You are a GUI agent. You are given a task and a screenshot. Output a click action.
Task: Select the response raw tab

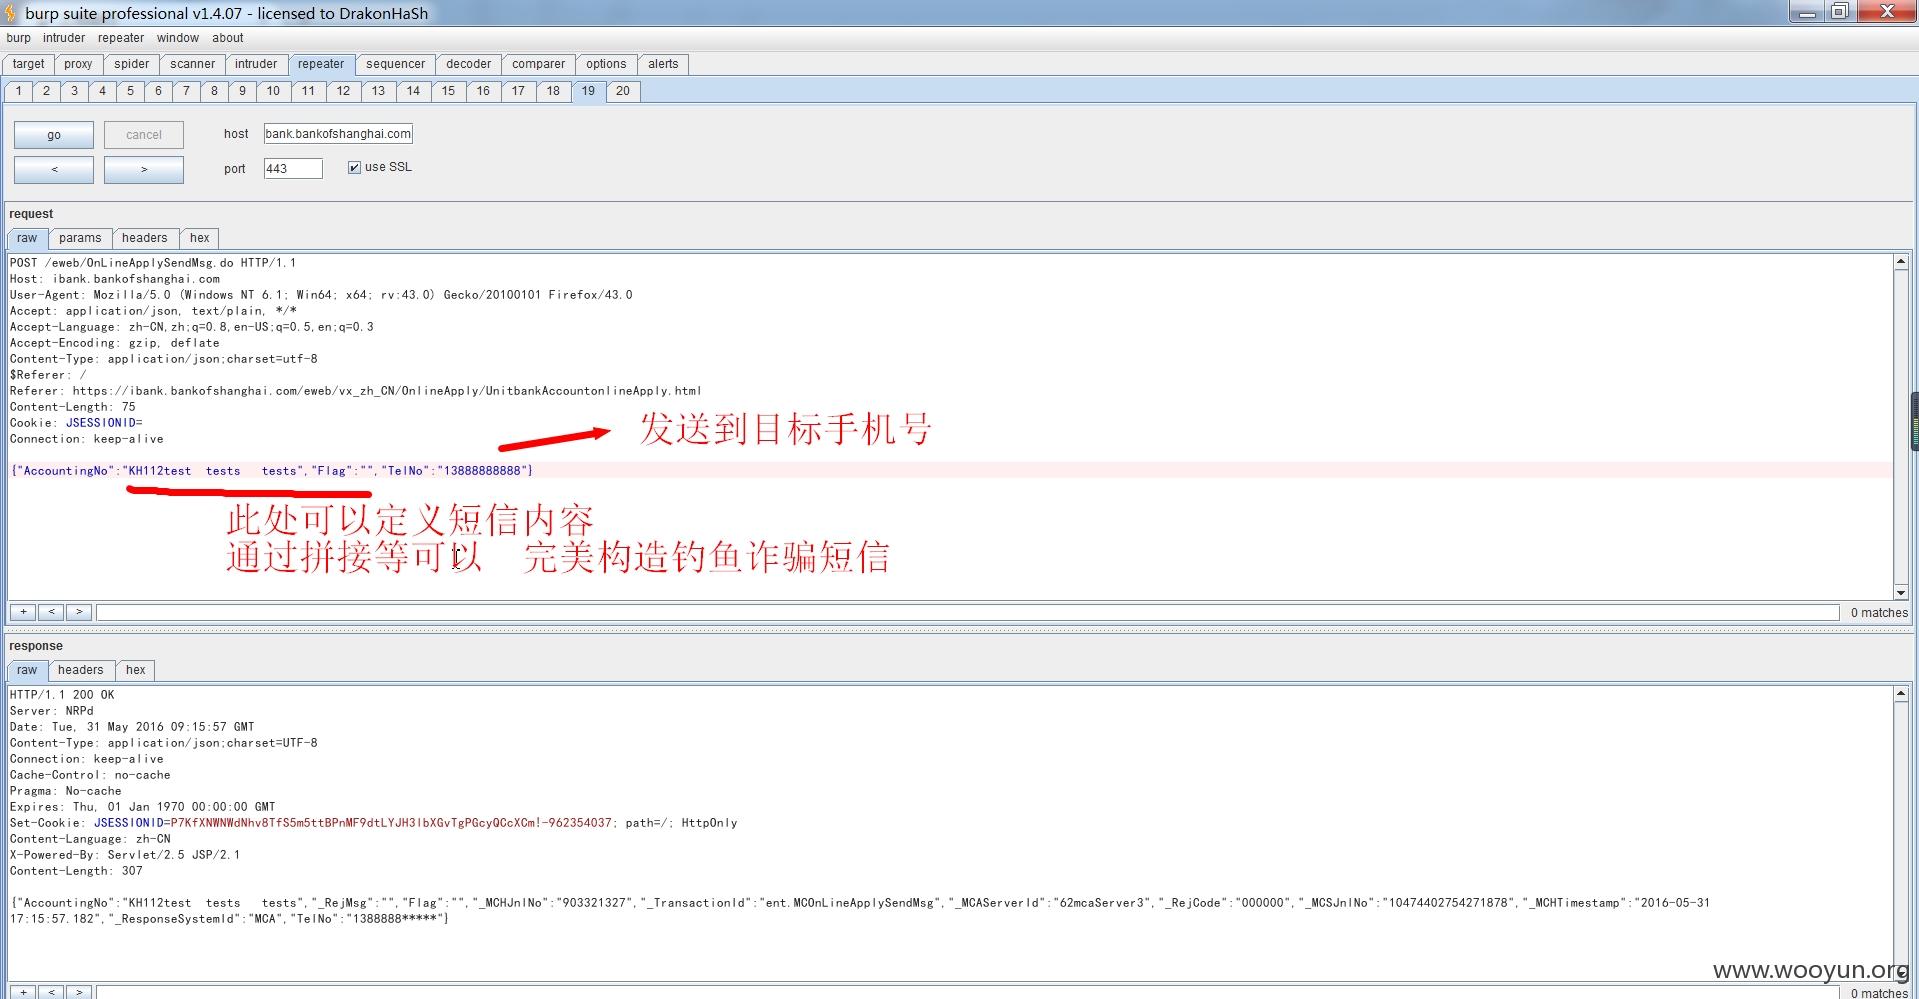pyautogui.click(x=27, y=670)
